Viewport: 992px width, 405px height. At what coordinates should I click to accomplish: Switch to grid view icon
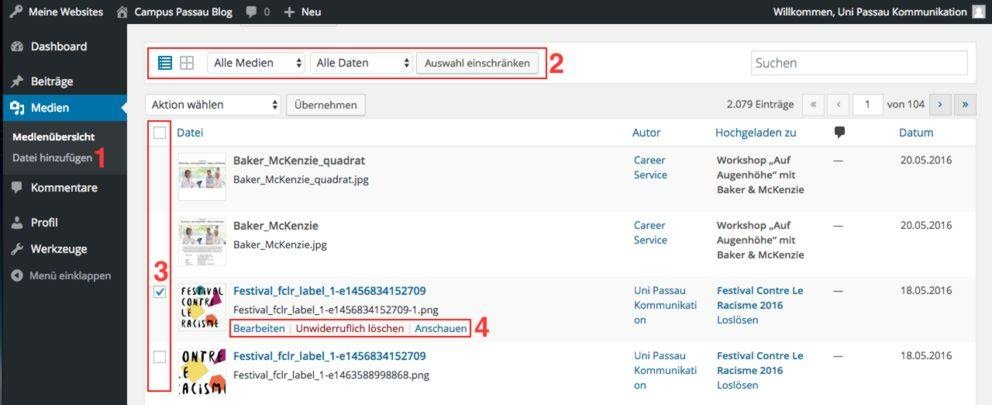click(x=187, y=63)
